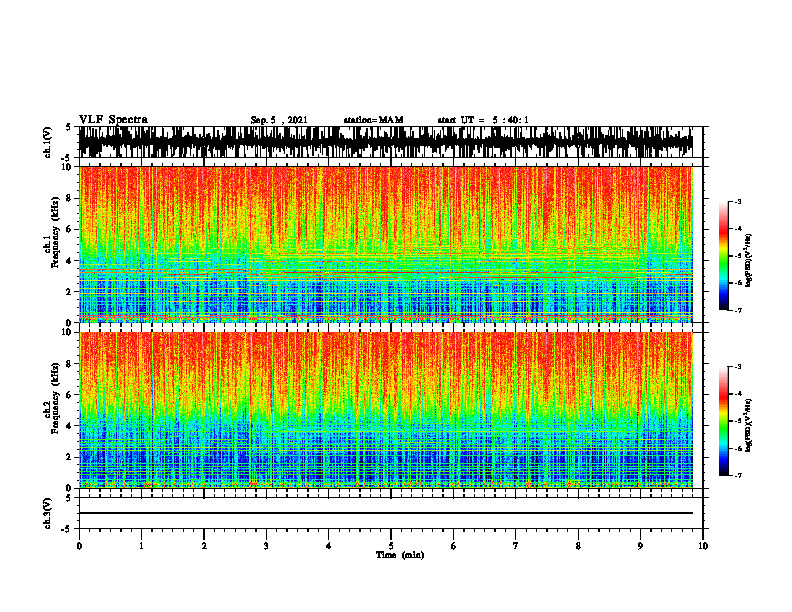Select the date text "Sep. 5 , 2021"
Screen dimensions: 792x612
[279, 120]
